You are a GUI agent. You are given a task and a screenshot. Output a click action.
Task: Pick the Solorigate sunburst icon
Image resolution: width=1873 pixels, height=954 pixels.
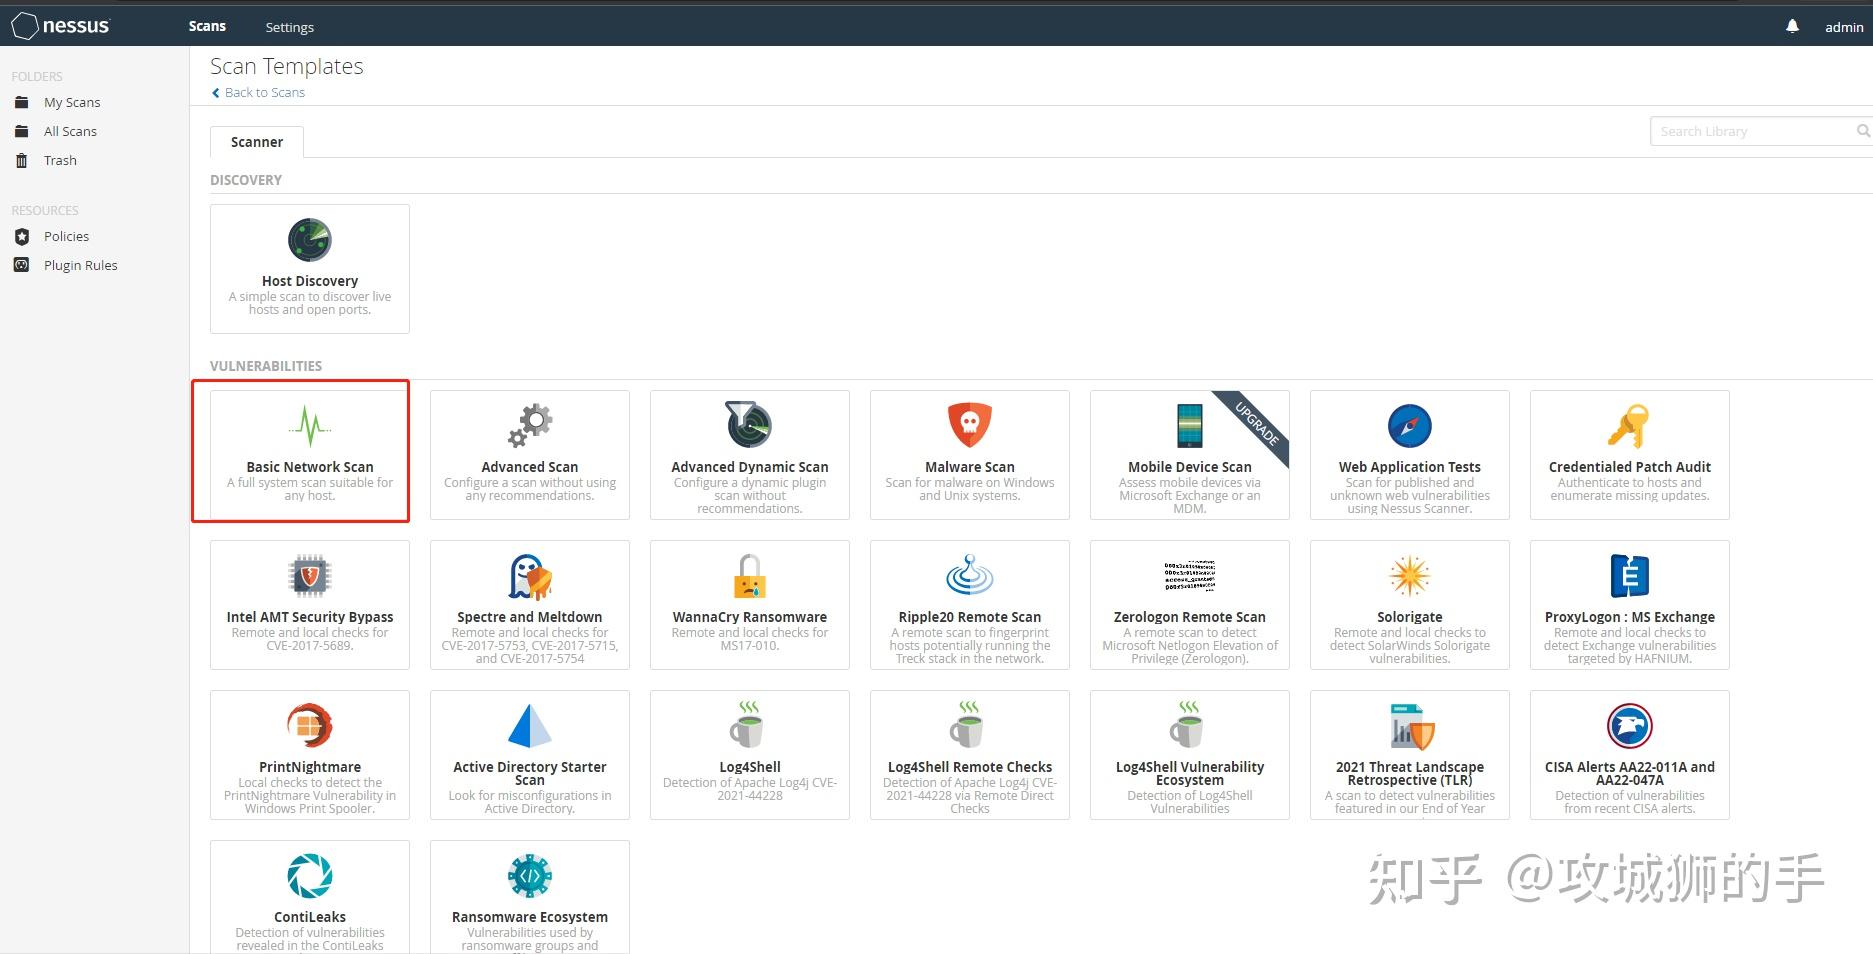pos(1410,576)
